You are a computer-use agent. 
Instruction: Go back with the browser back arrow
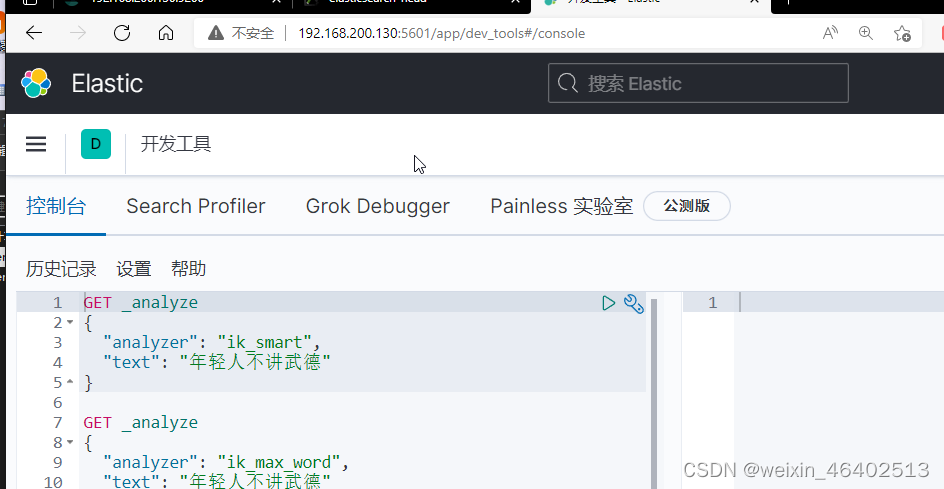34,33
